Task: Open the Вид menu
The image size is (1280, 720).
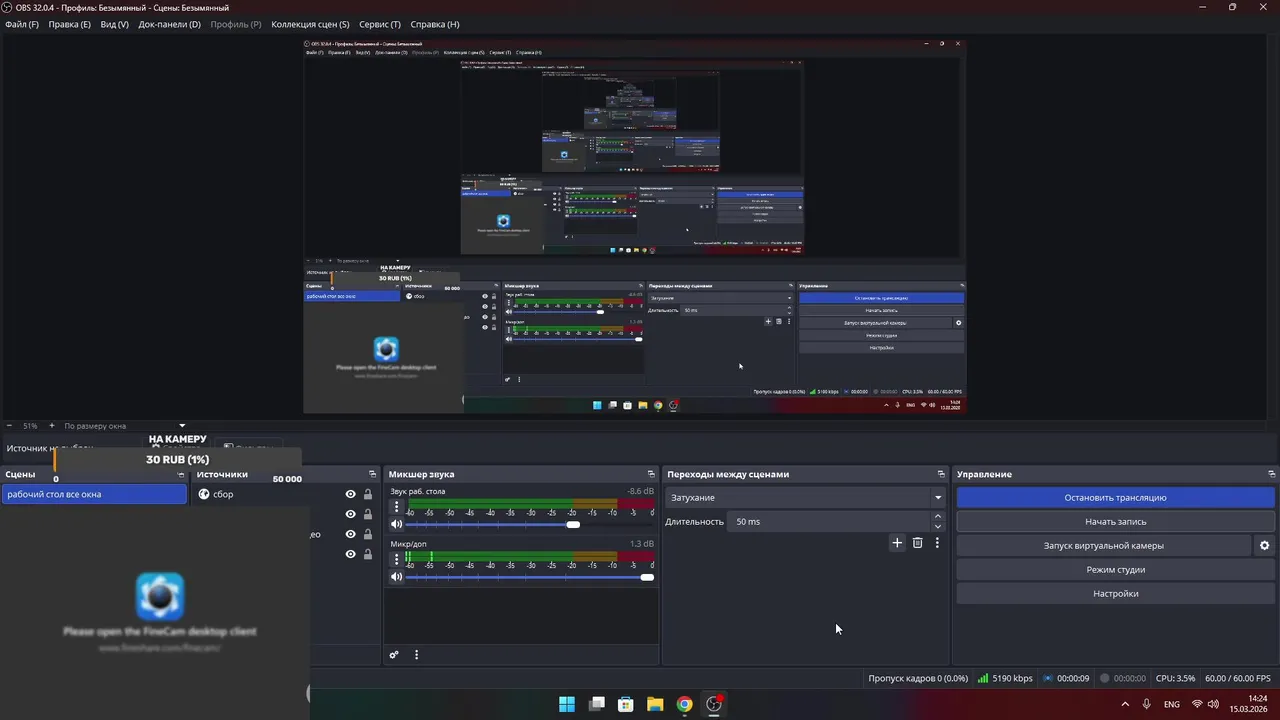Action: [x=115, y=24]
